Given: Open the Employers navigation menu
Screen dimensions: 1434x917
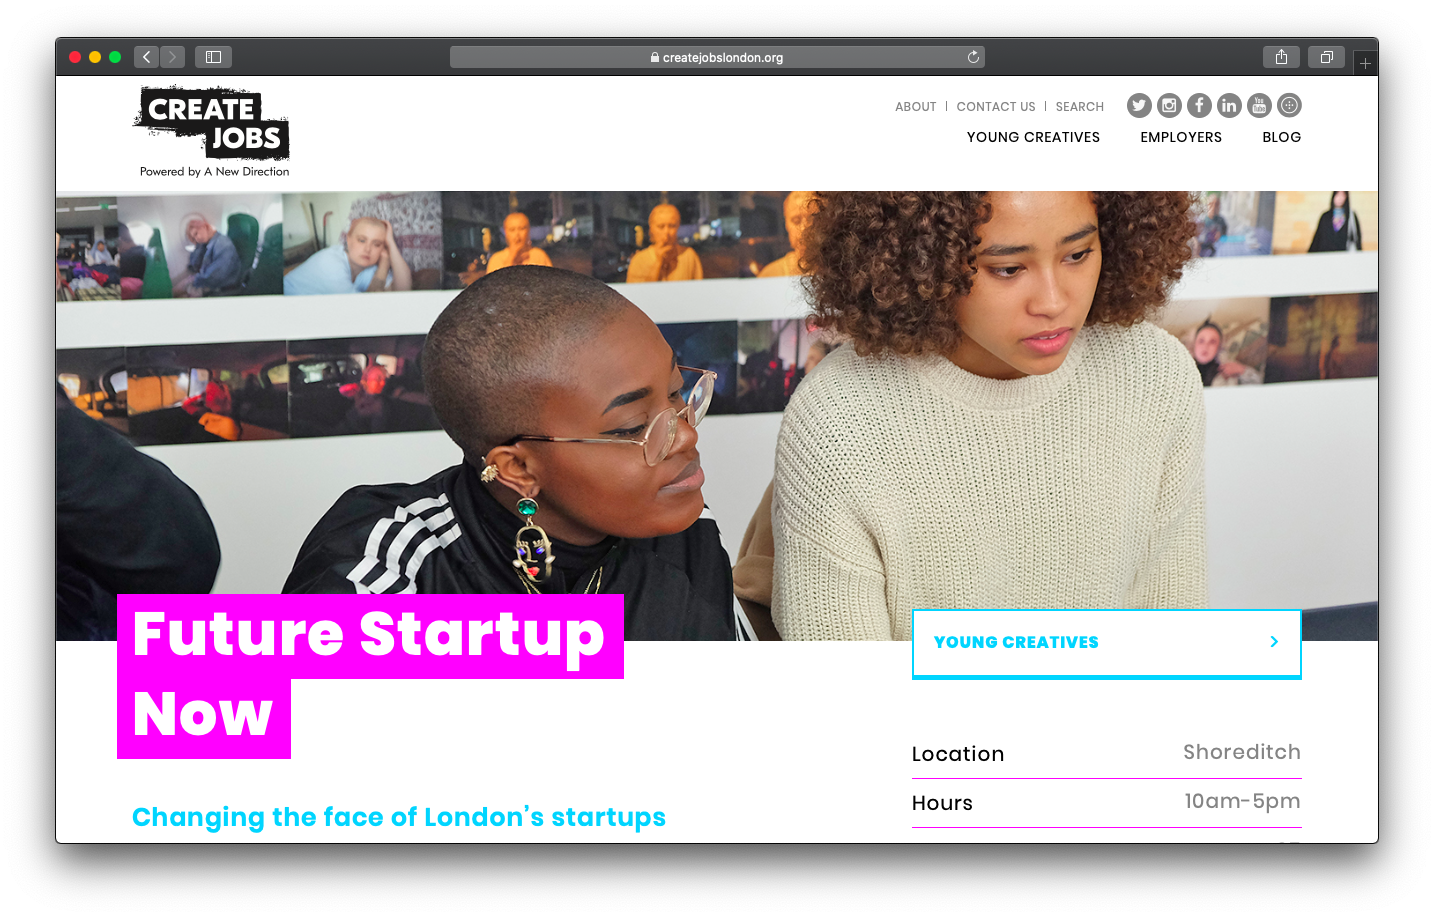Looking at the screenshot, I should (x=1181, y=137).
